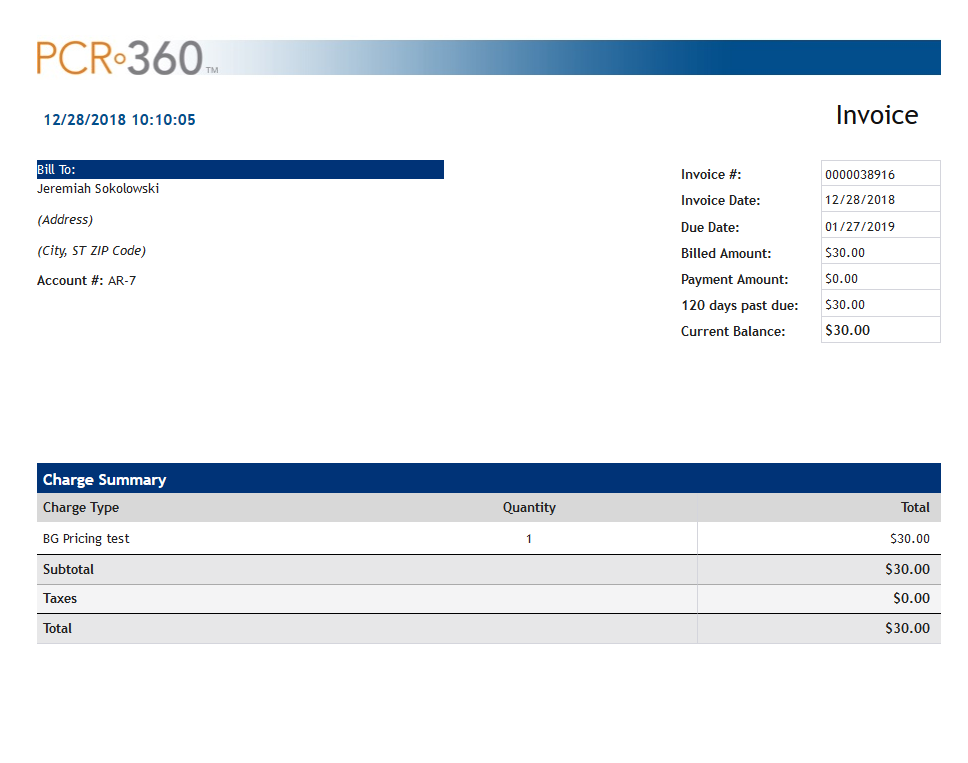Click the Bill To header bar
The image size is (968, 763).
pos(240,170)
